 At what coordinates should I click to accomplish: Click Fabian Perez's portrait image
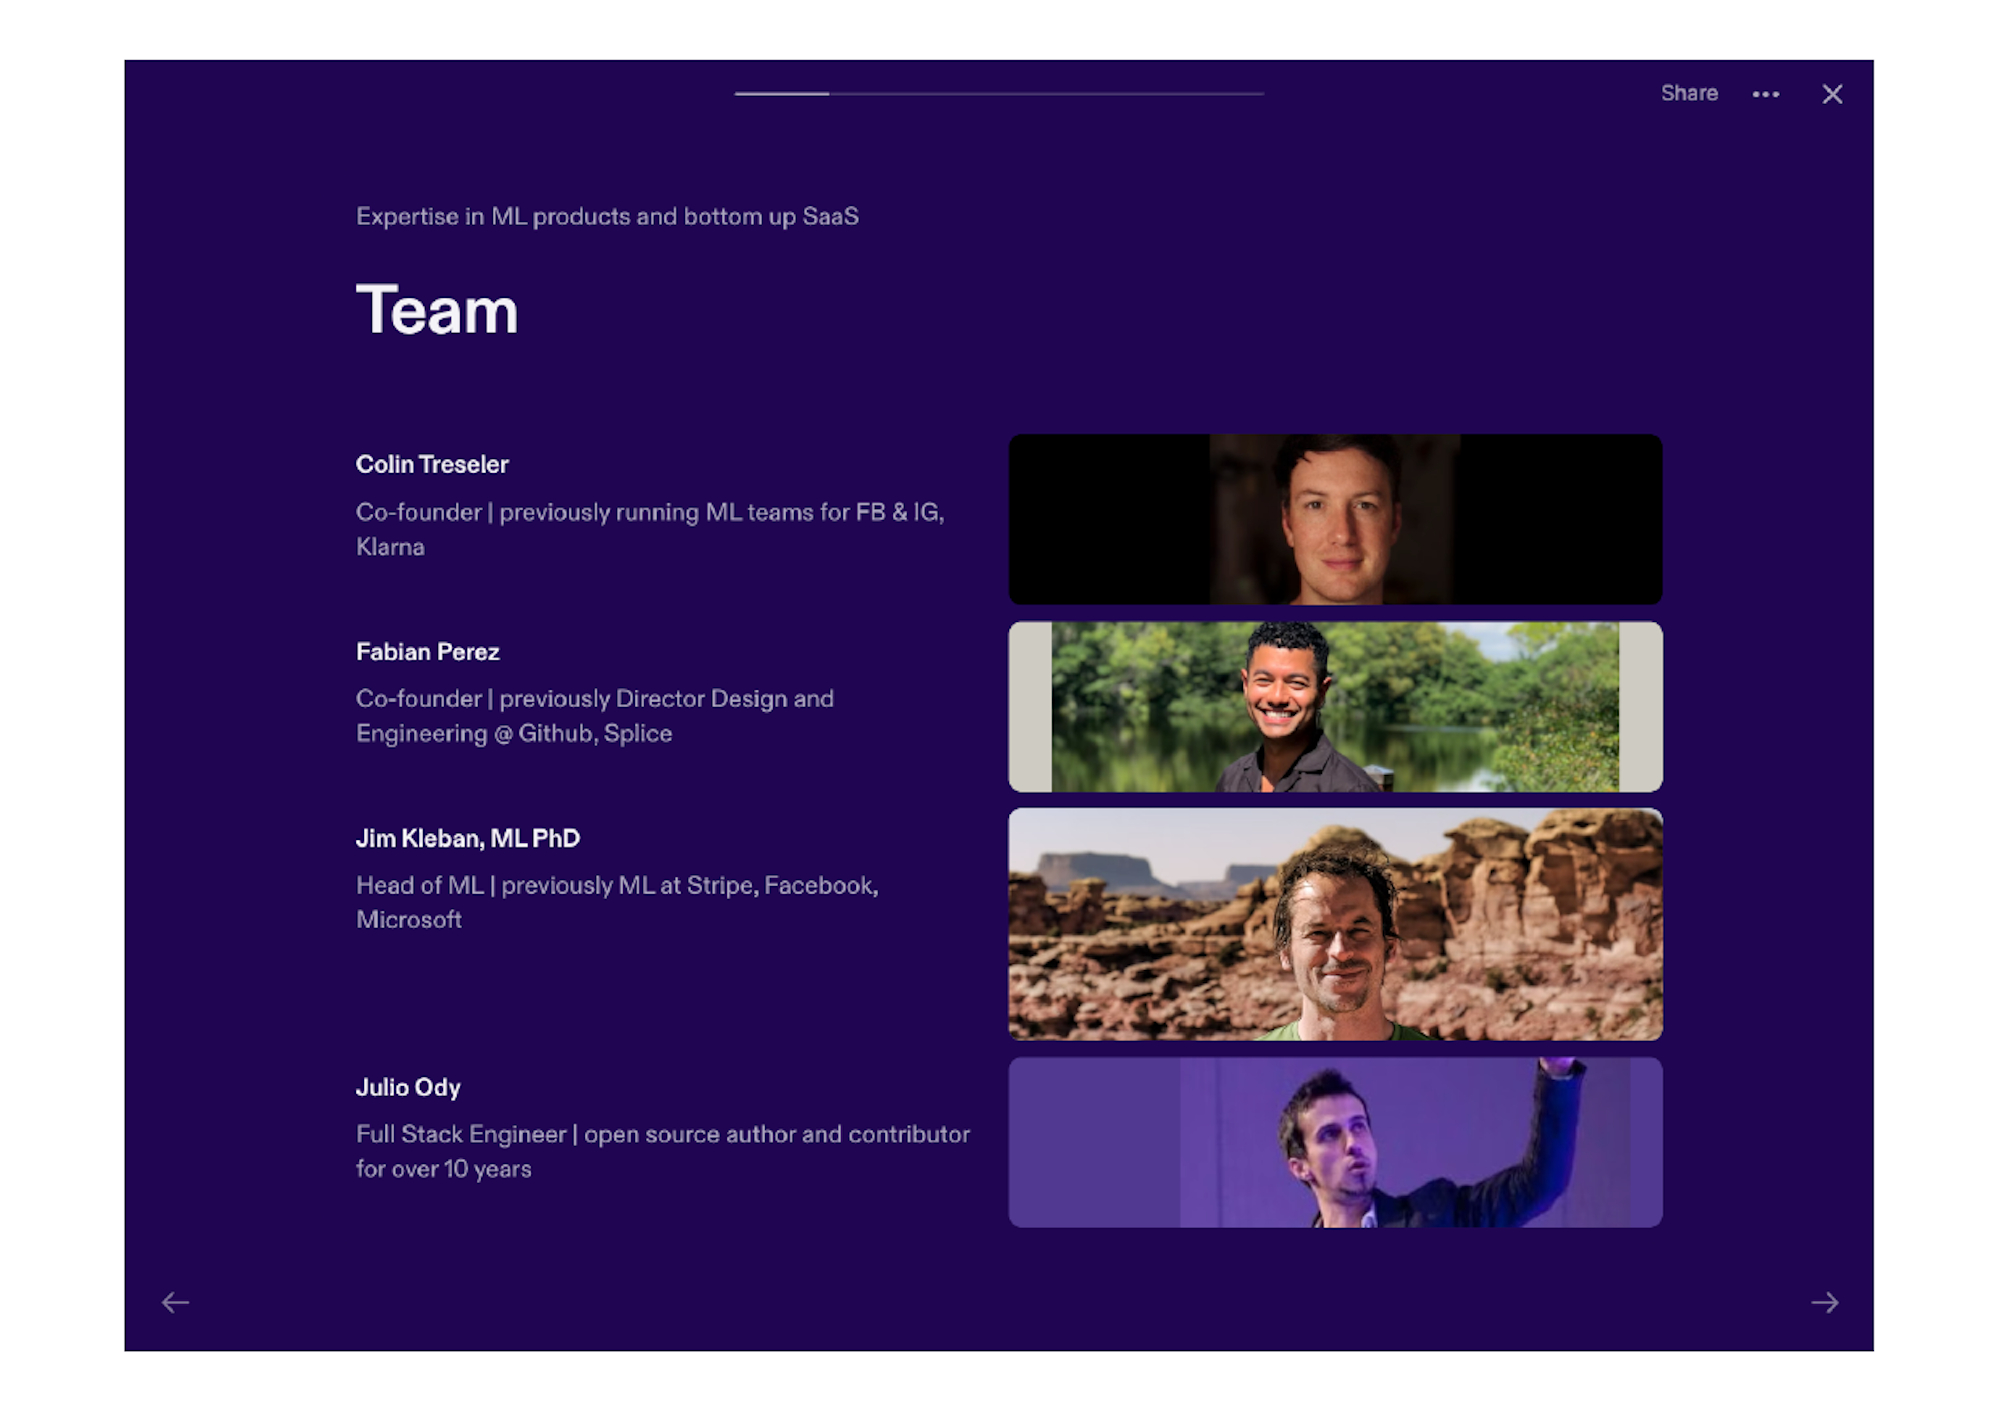pos(1336,705)
